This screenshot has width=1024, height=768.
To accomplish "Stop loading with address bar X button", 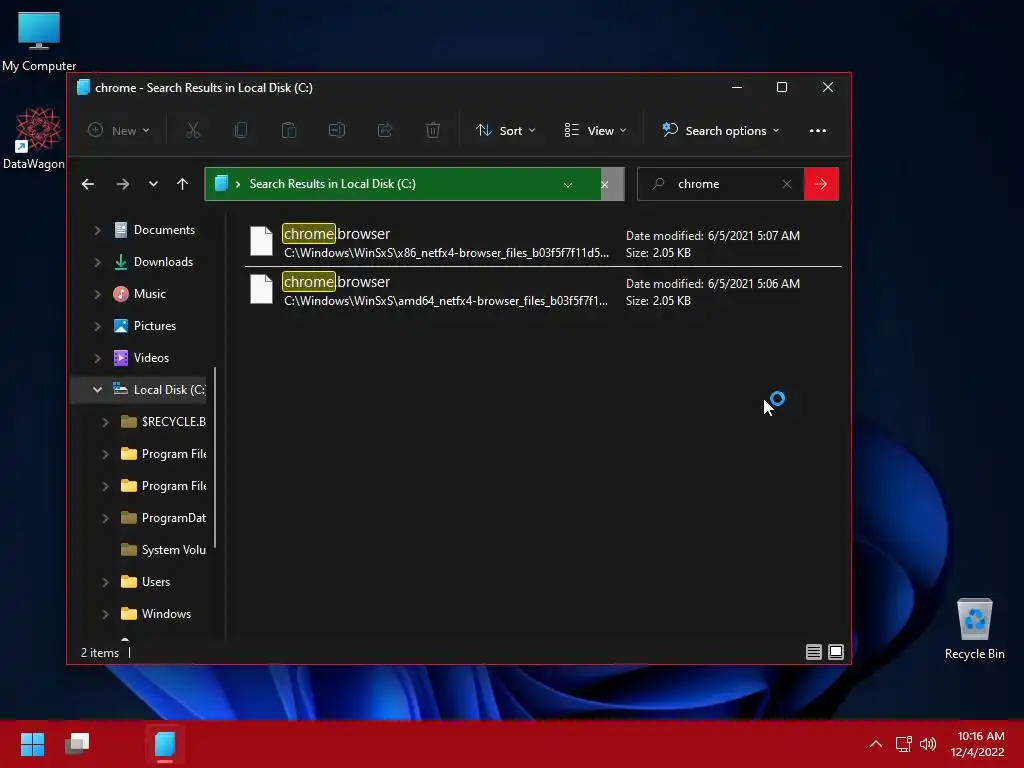I will (605, 185).
